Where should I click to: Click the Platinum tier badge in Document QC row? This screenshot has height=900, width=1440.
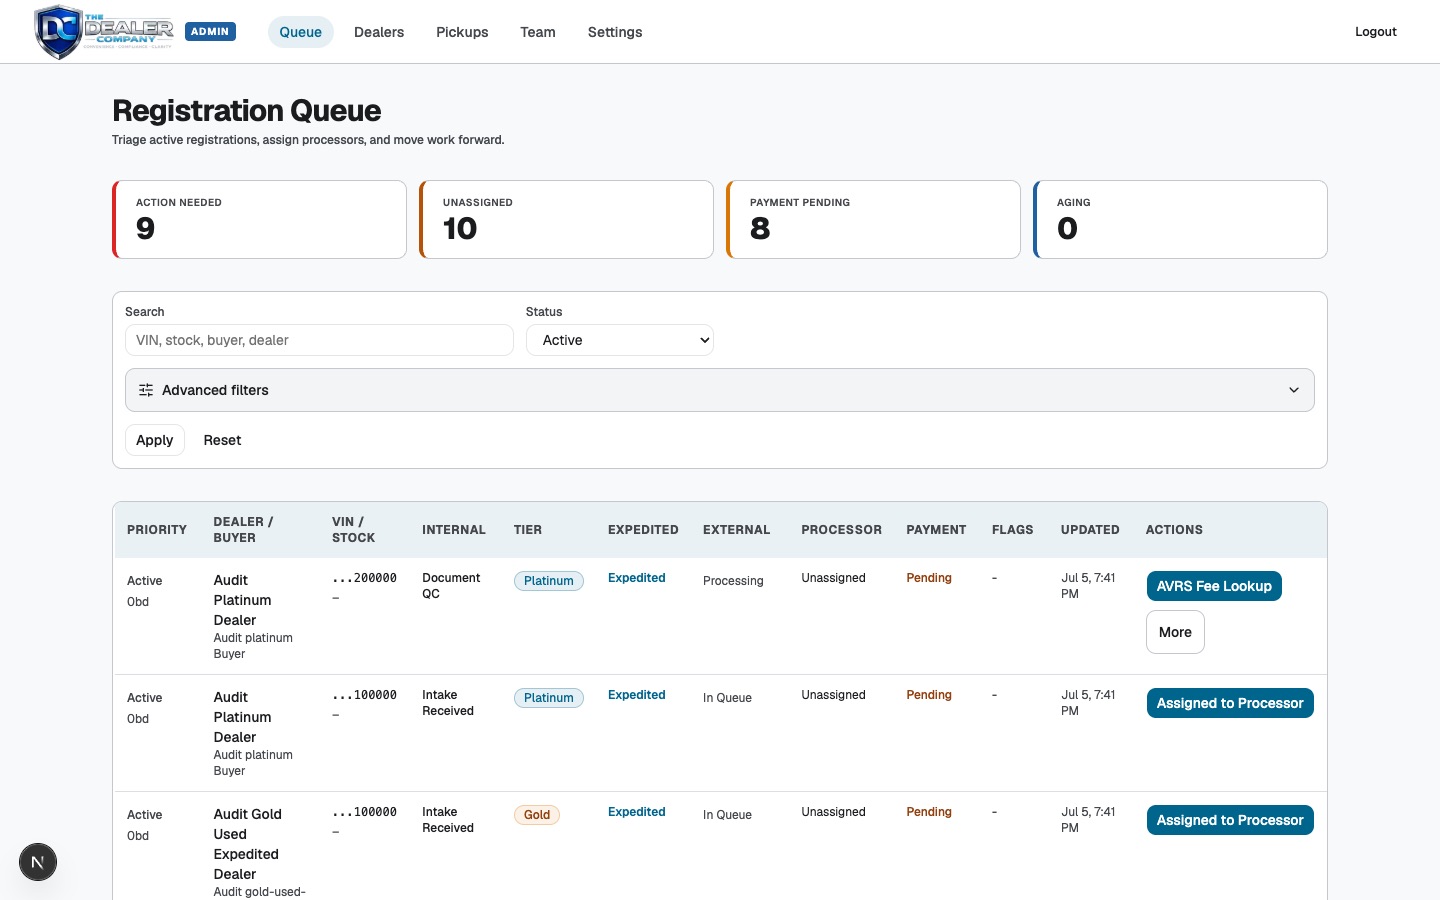[549, 581]
